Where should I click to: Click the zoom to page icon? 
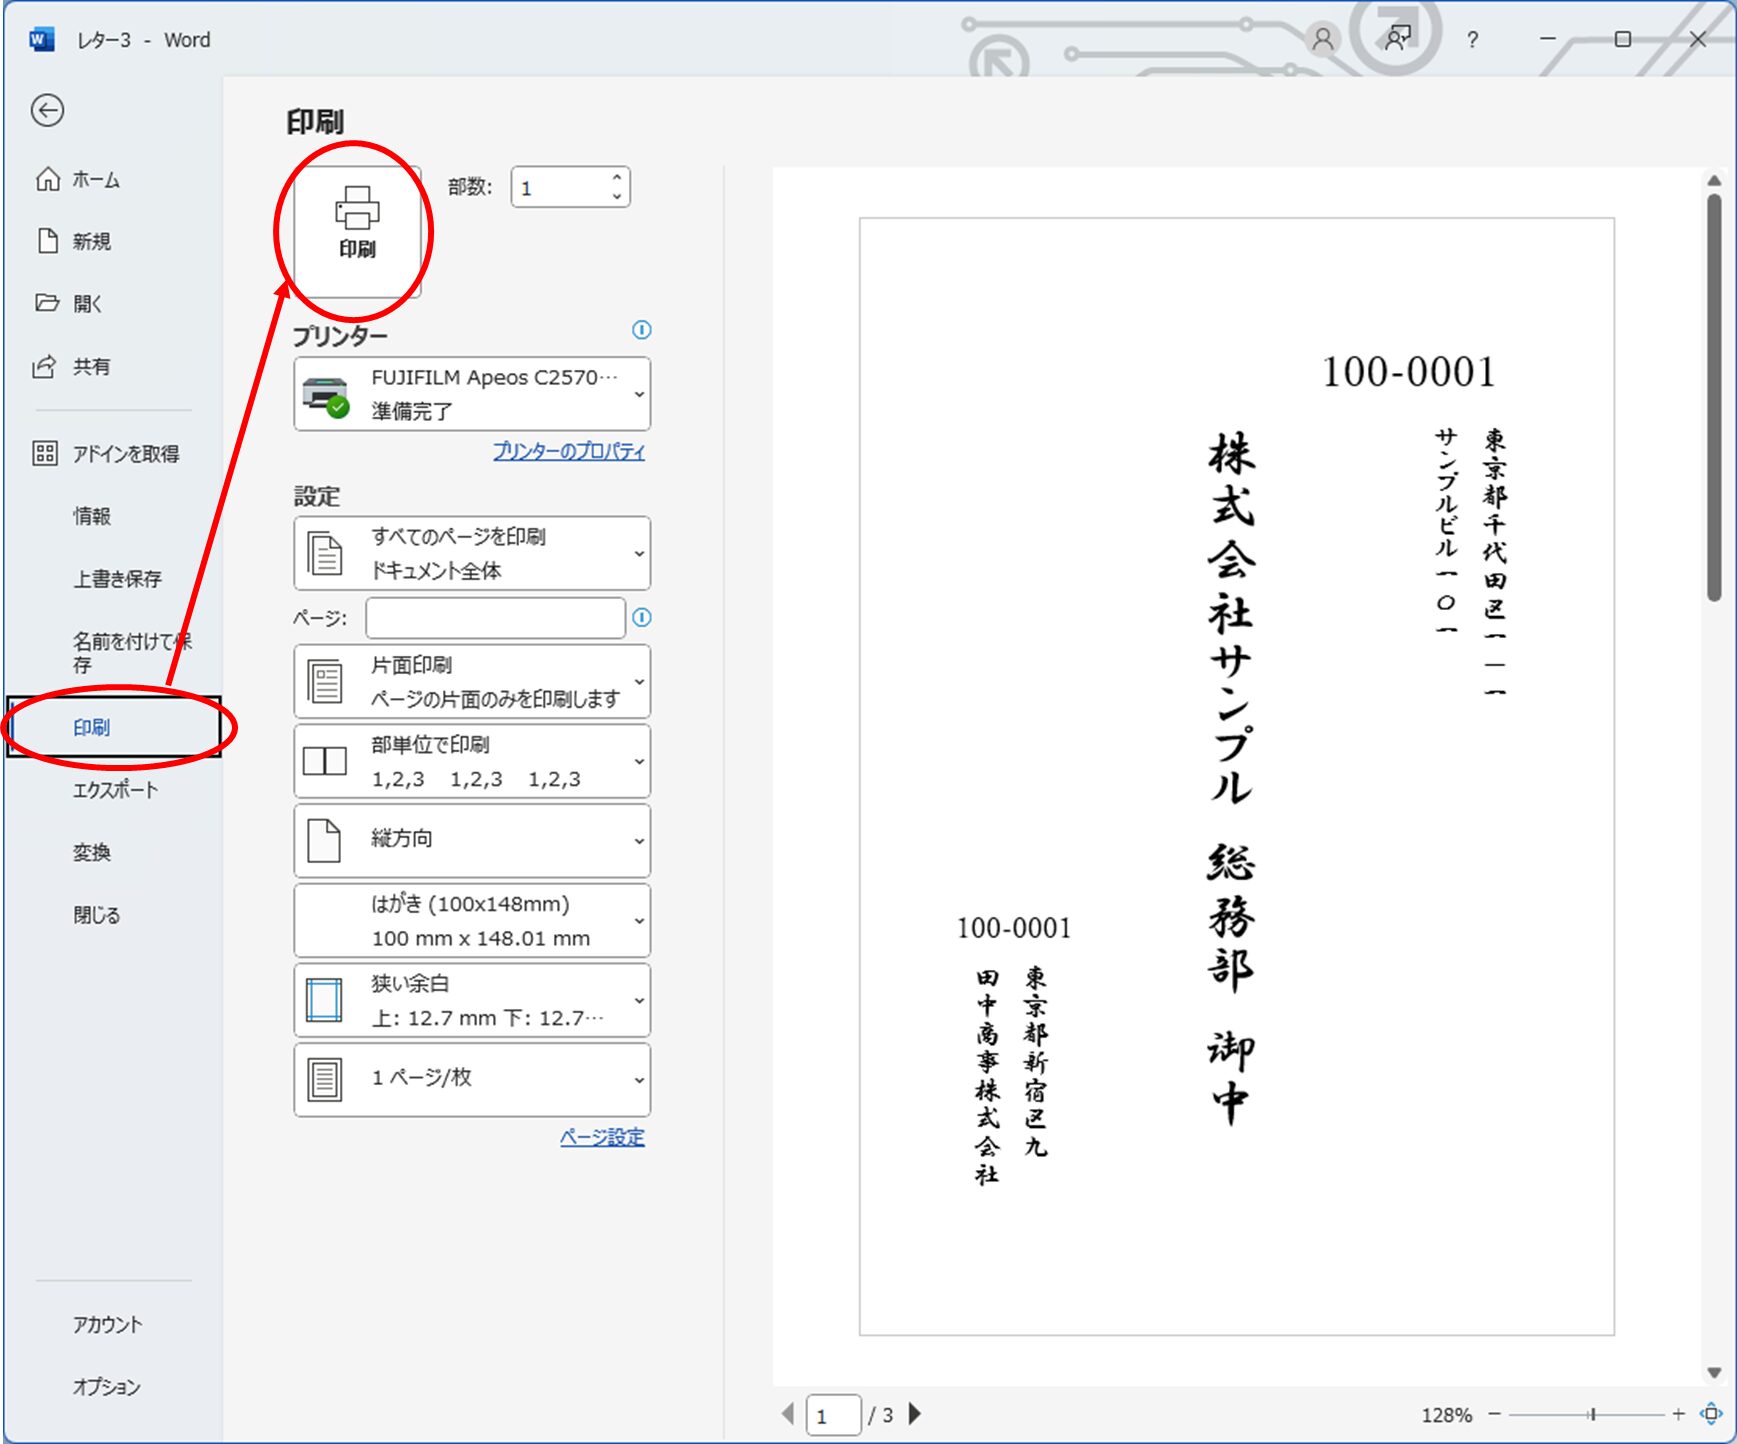[1711, 1413]
